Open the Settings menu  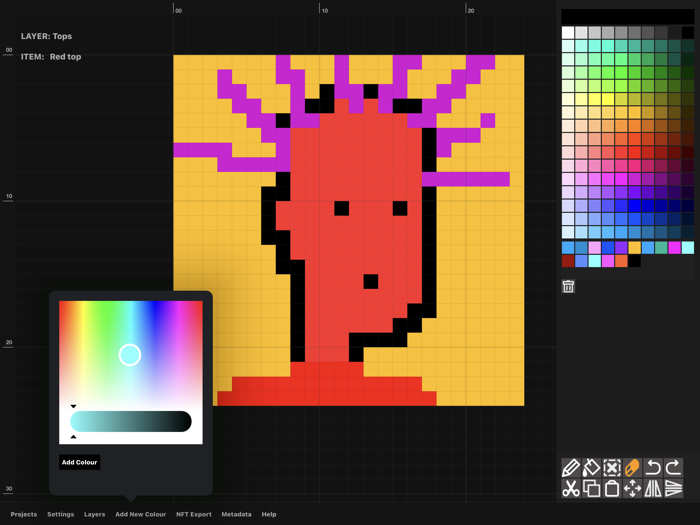(61, 514)
